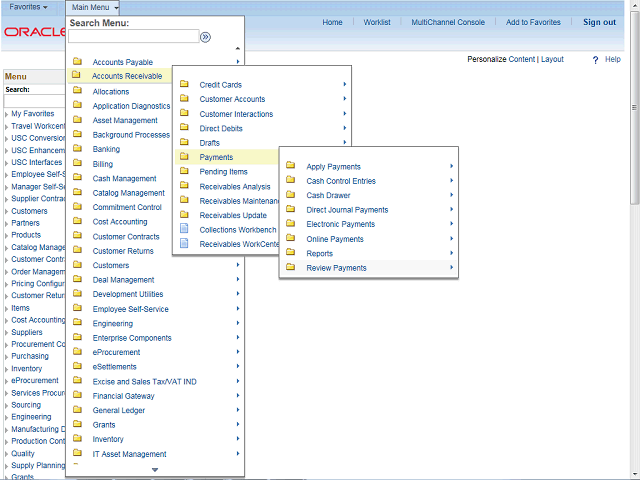Click Add to Favorites link

point(533,22)
